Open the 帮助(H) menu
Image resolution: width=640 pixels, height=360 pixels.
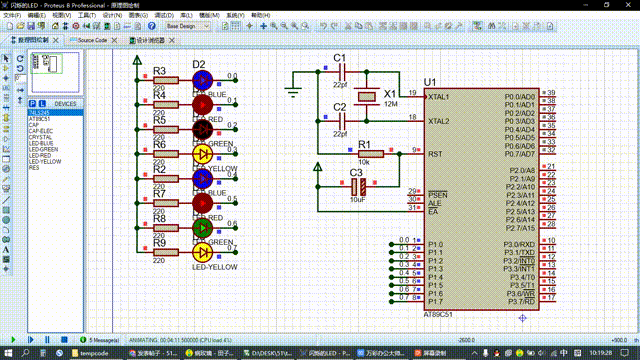pyautogui.click(x=260, y=15)
